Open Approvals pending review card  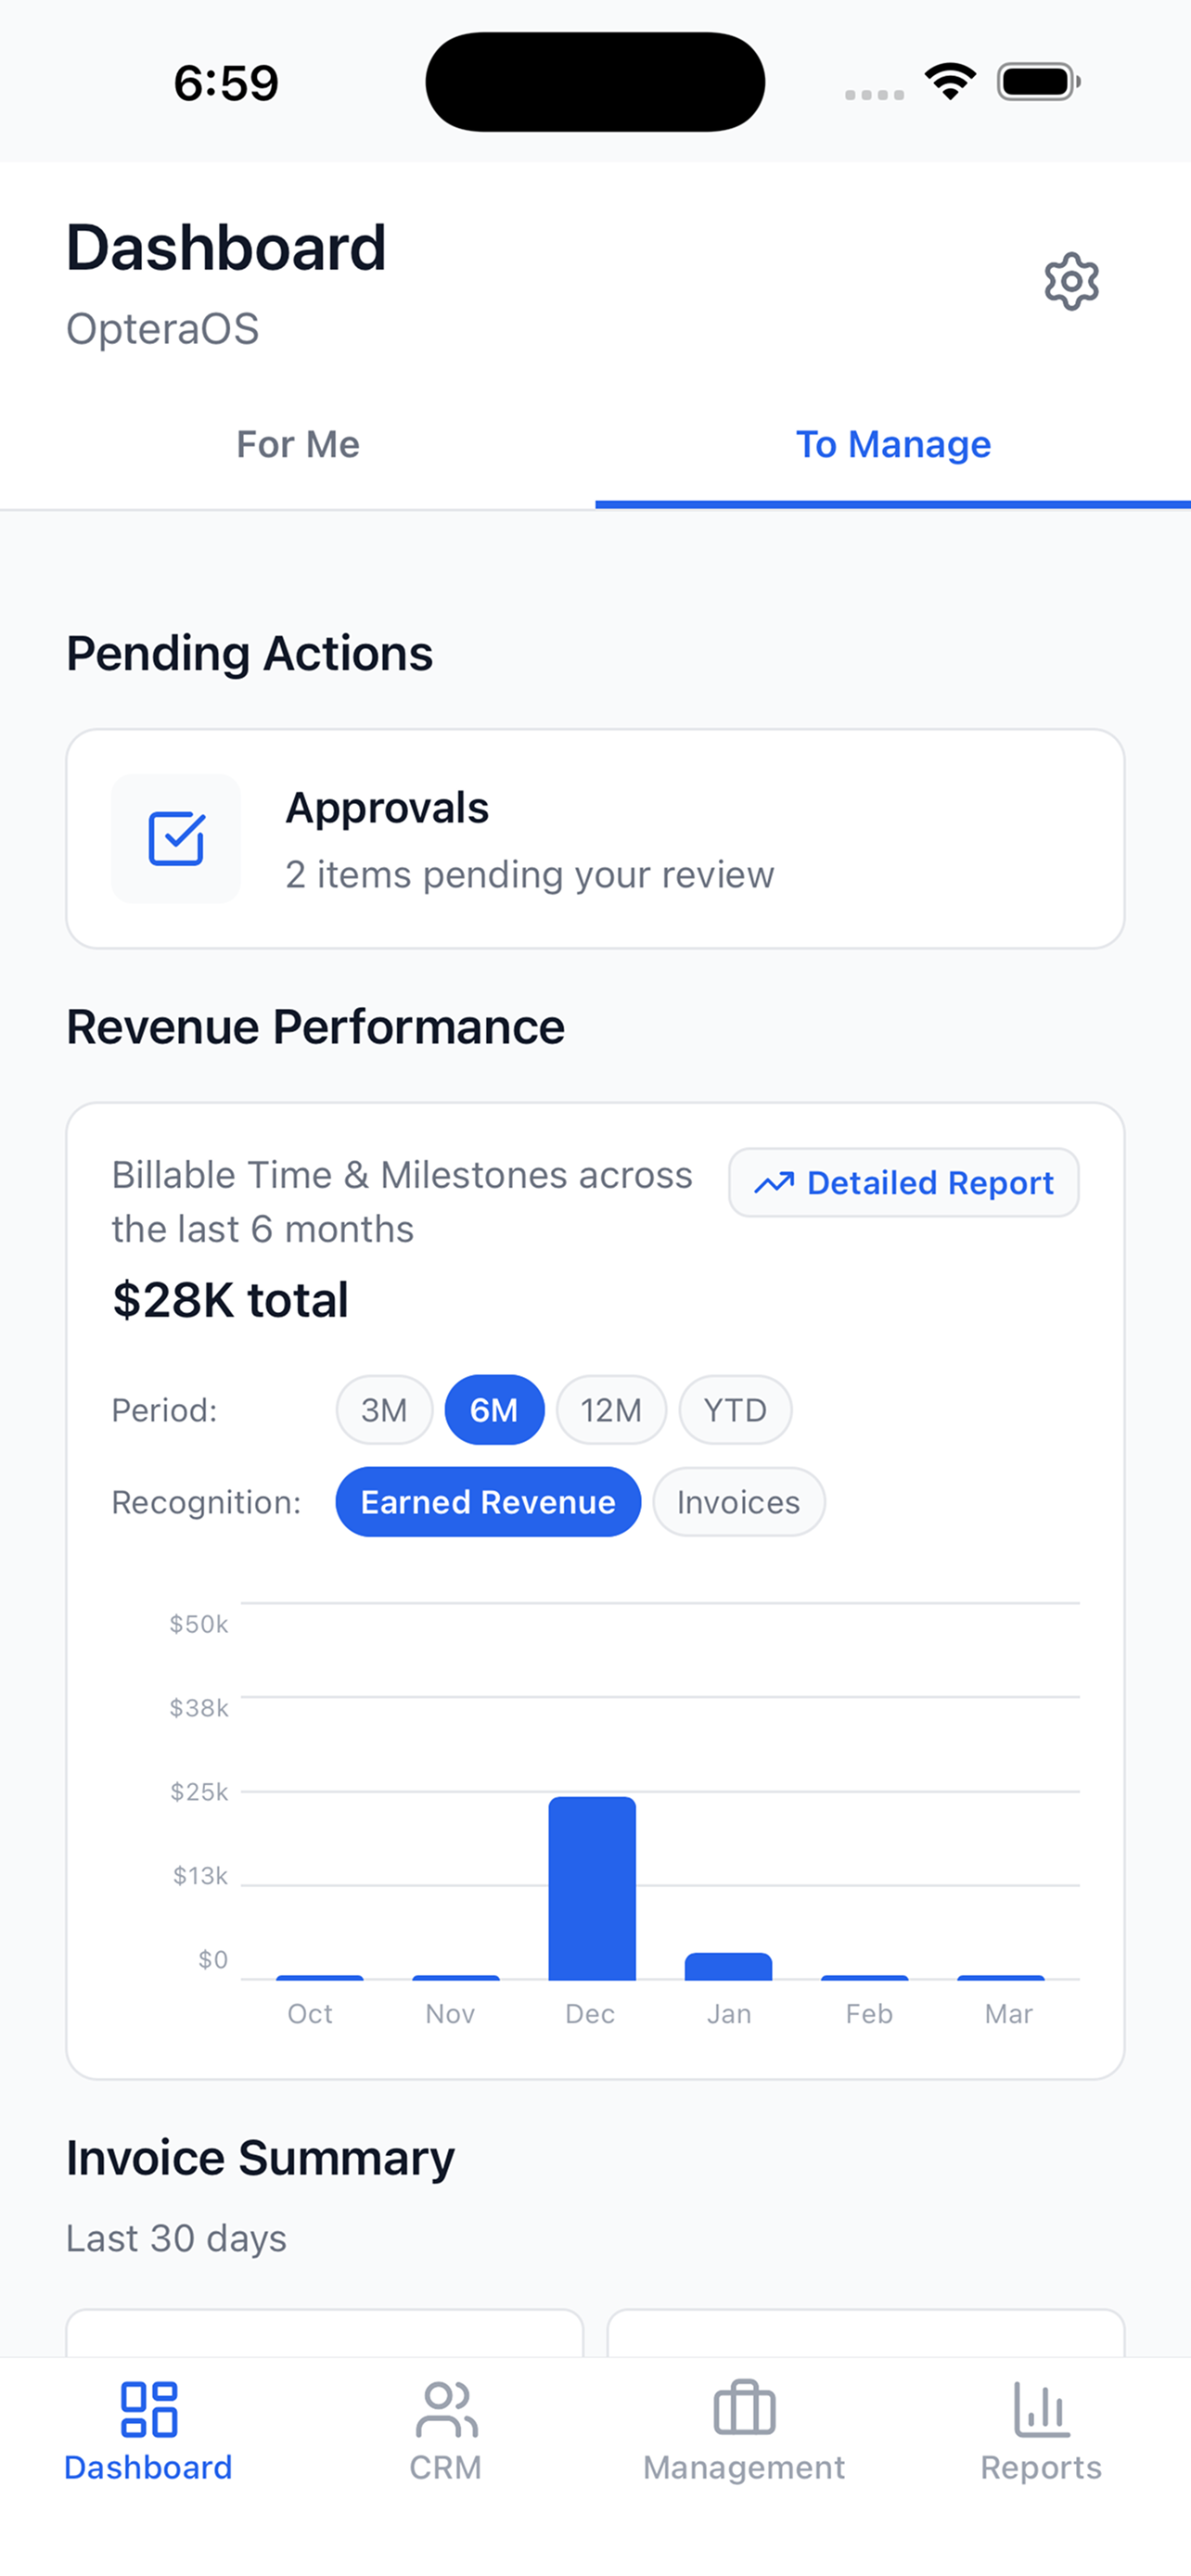click(x=596, y=839)
